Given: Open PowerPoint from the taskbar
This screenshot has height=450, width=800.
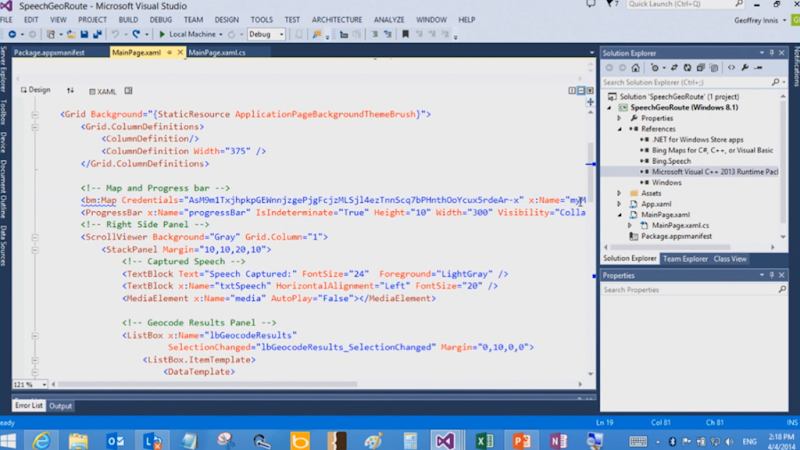Looking at the screenshot, I should pos(521,440).
